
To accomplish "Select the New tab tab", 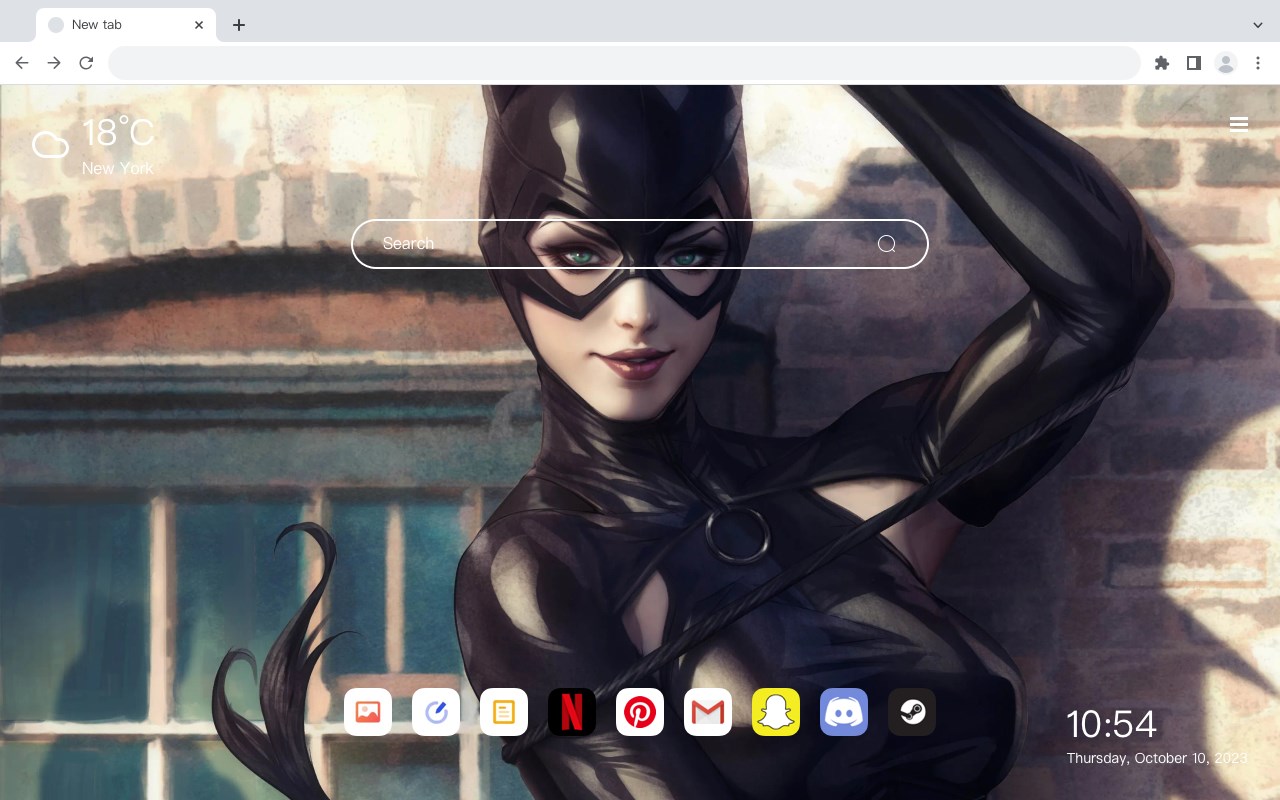I will coord(126,25).
